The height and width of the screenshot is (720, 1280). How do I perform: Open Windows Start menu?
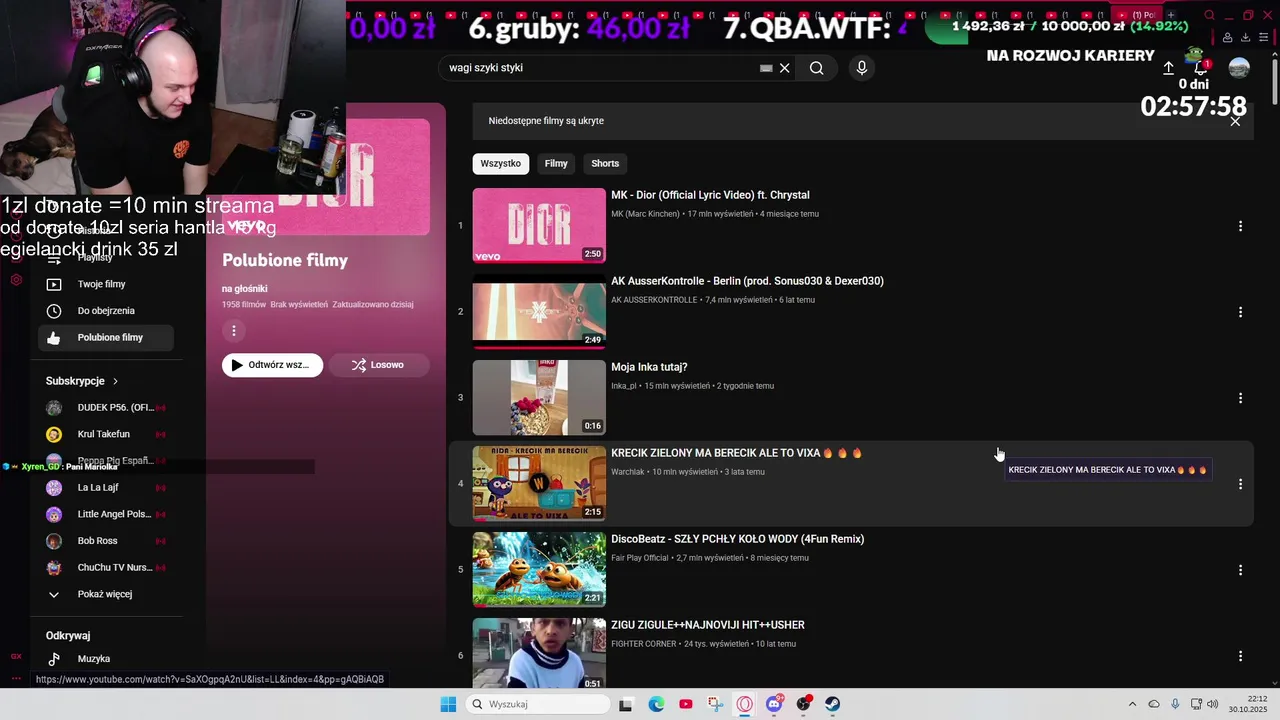click(x=448, y=704)
